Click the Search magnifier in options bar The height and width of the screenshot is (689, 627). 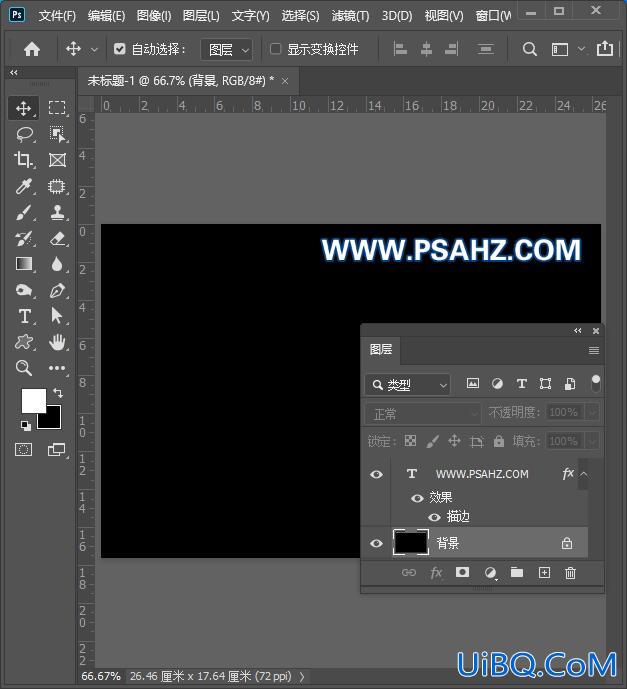tap(529, 49)
